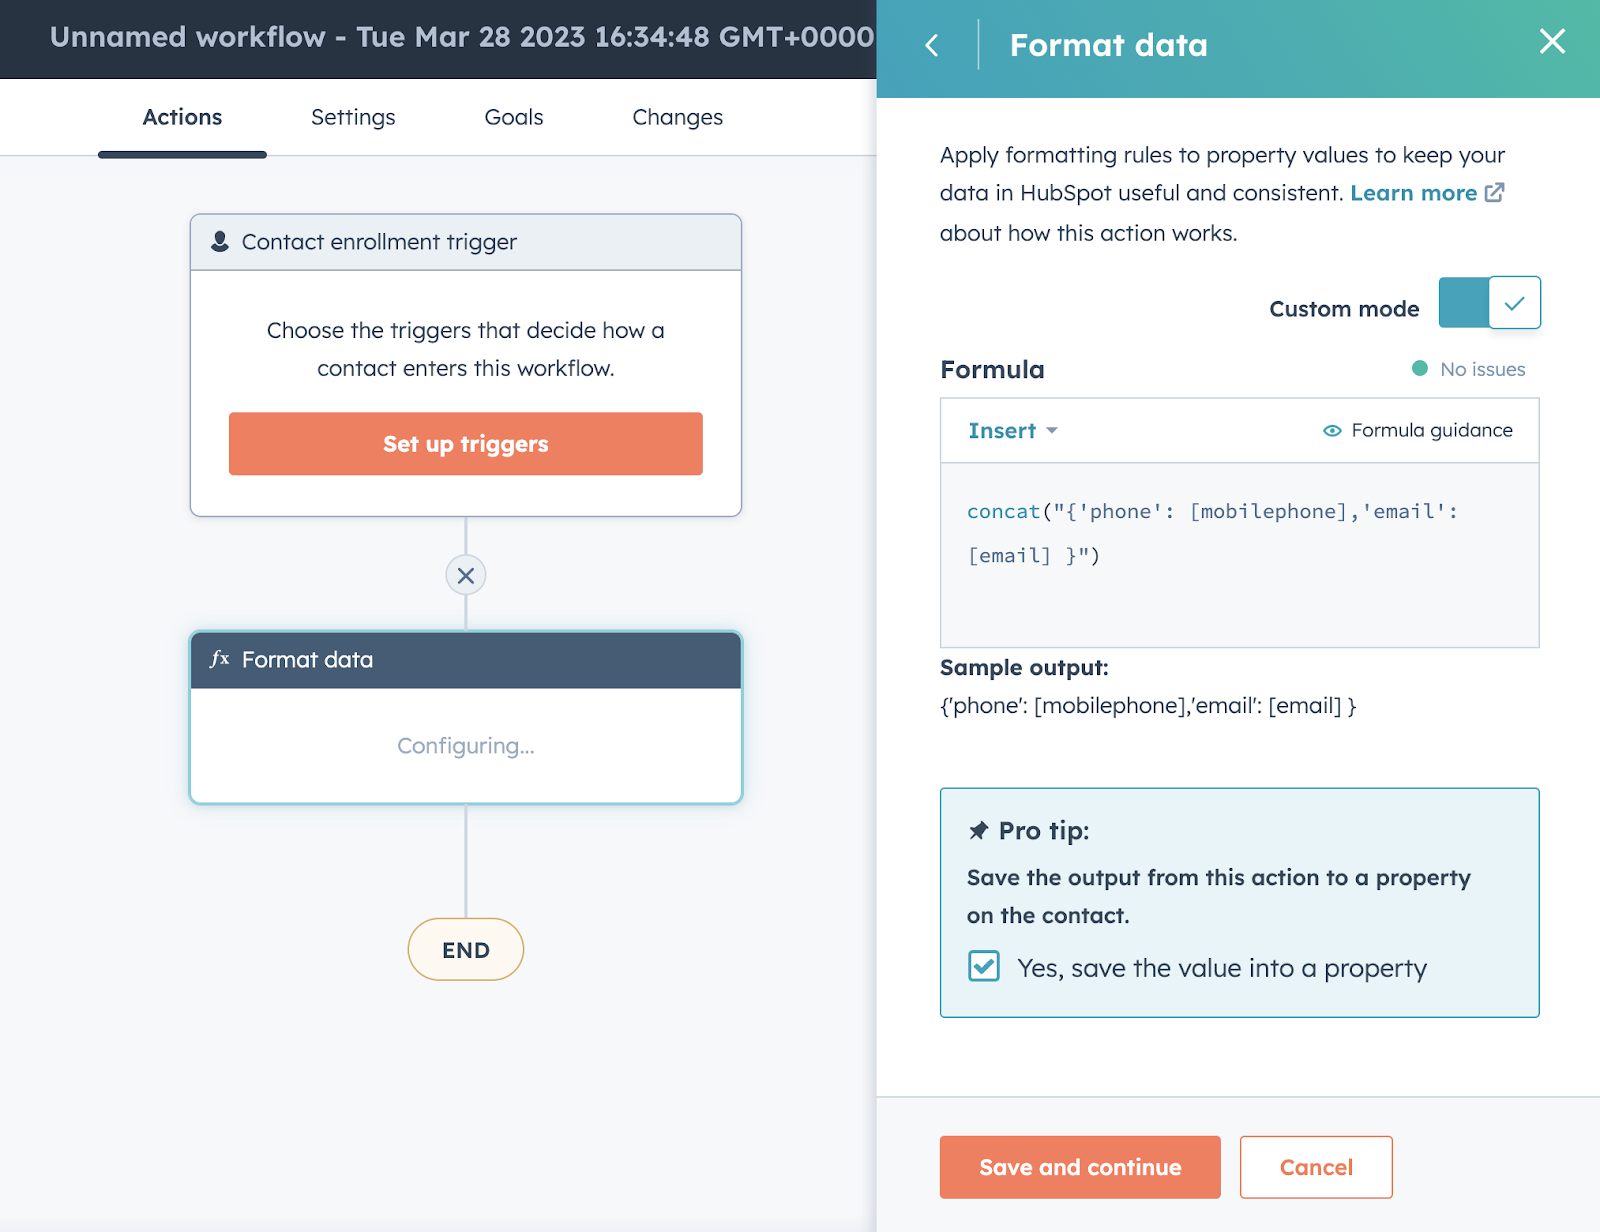Viewport: 1600px width, 1232px height.
Task: Click Save and continue
Action: click(1080, 1167)
